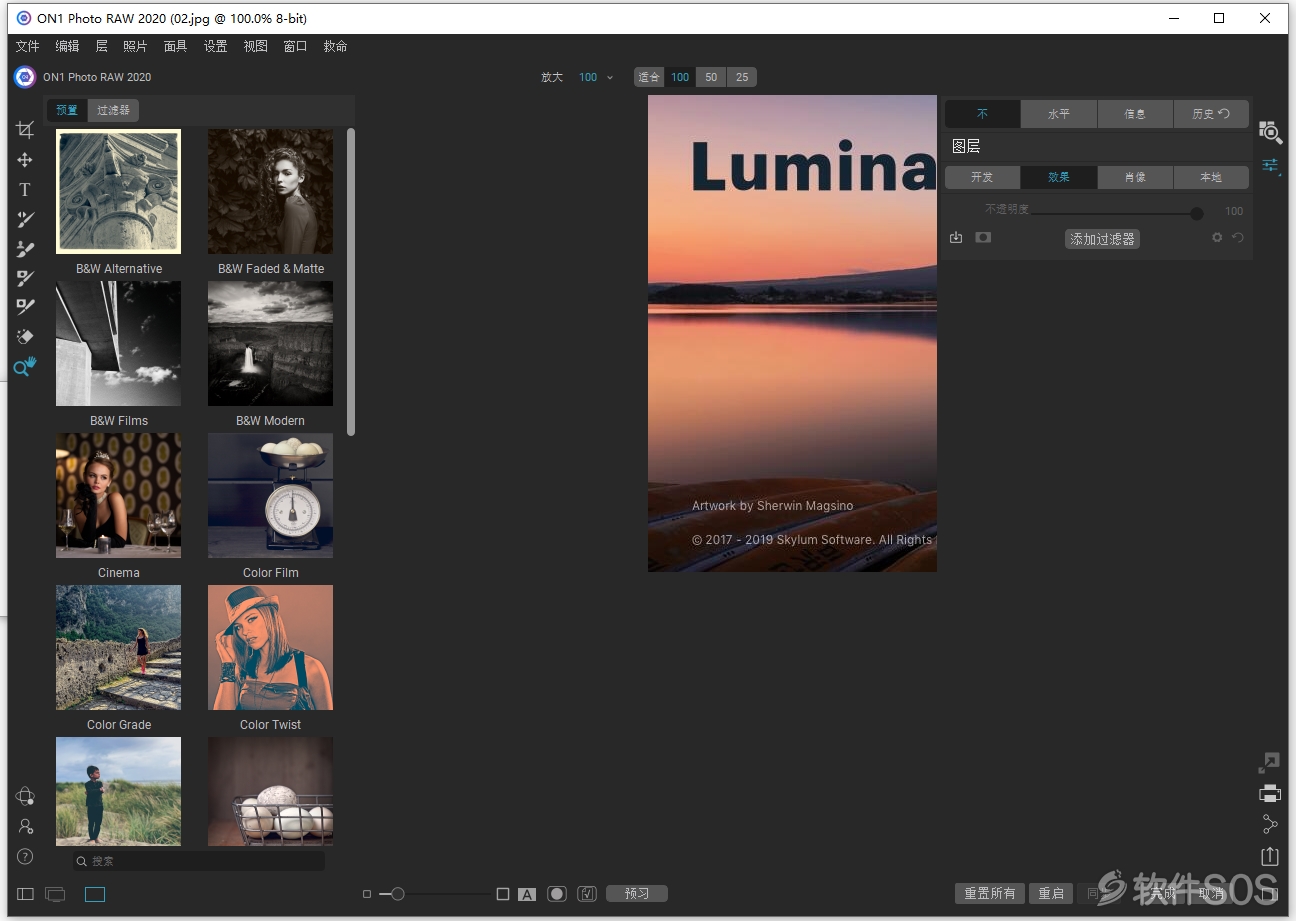Click the Export icon on right sidebar

(x=1269, y=856)
